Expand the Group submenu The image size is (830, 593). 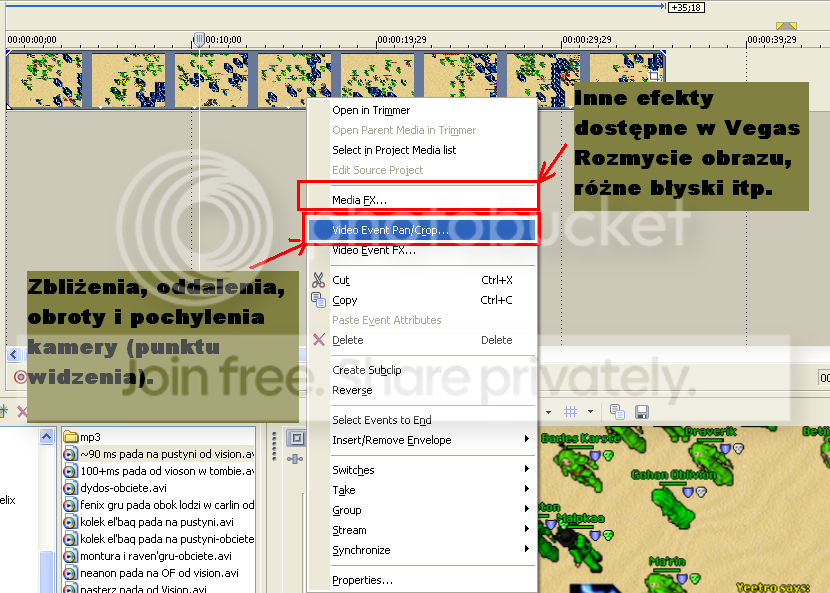422,510
